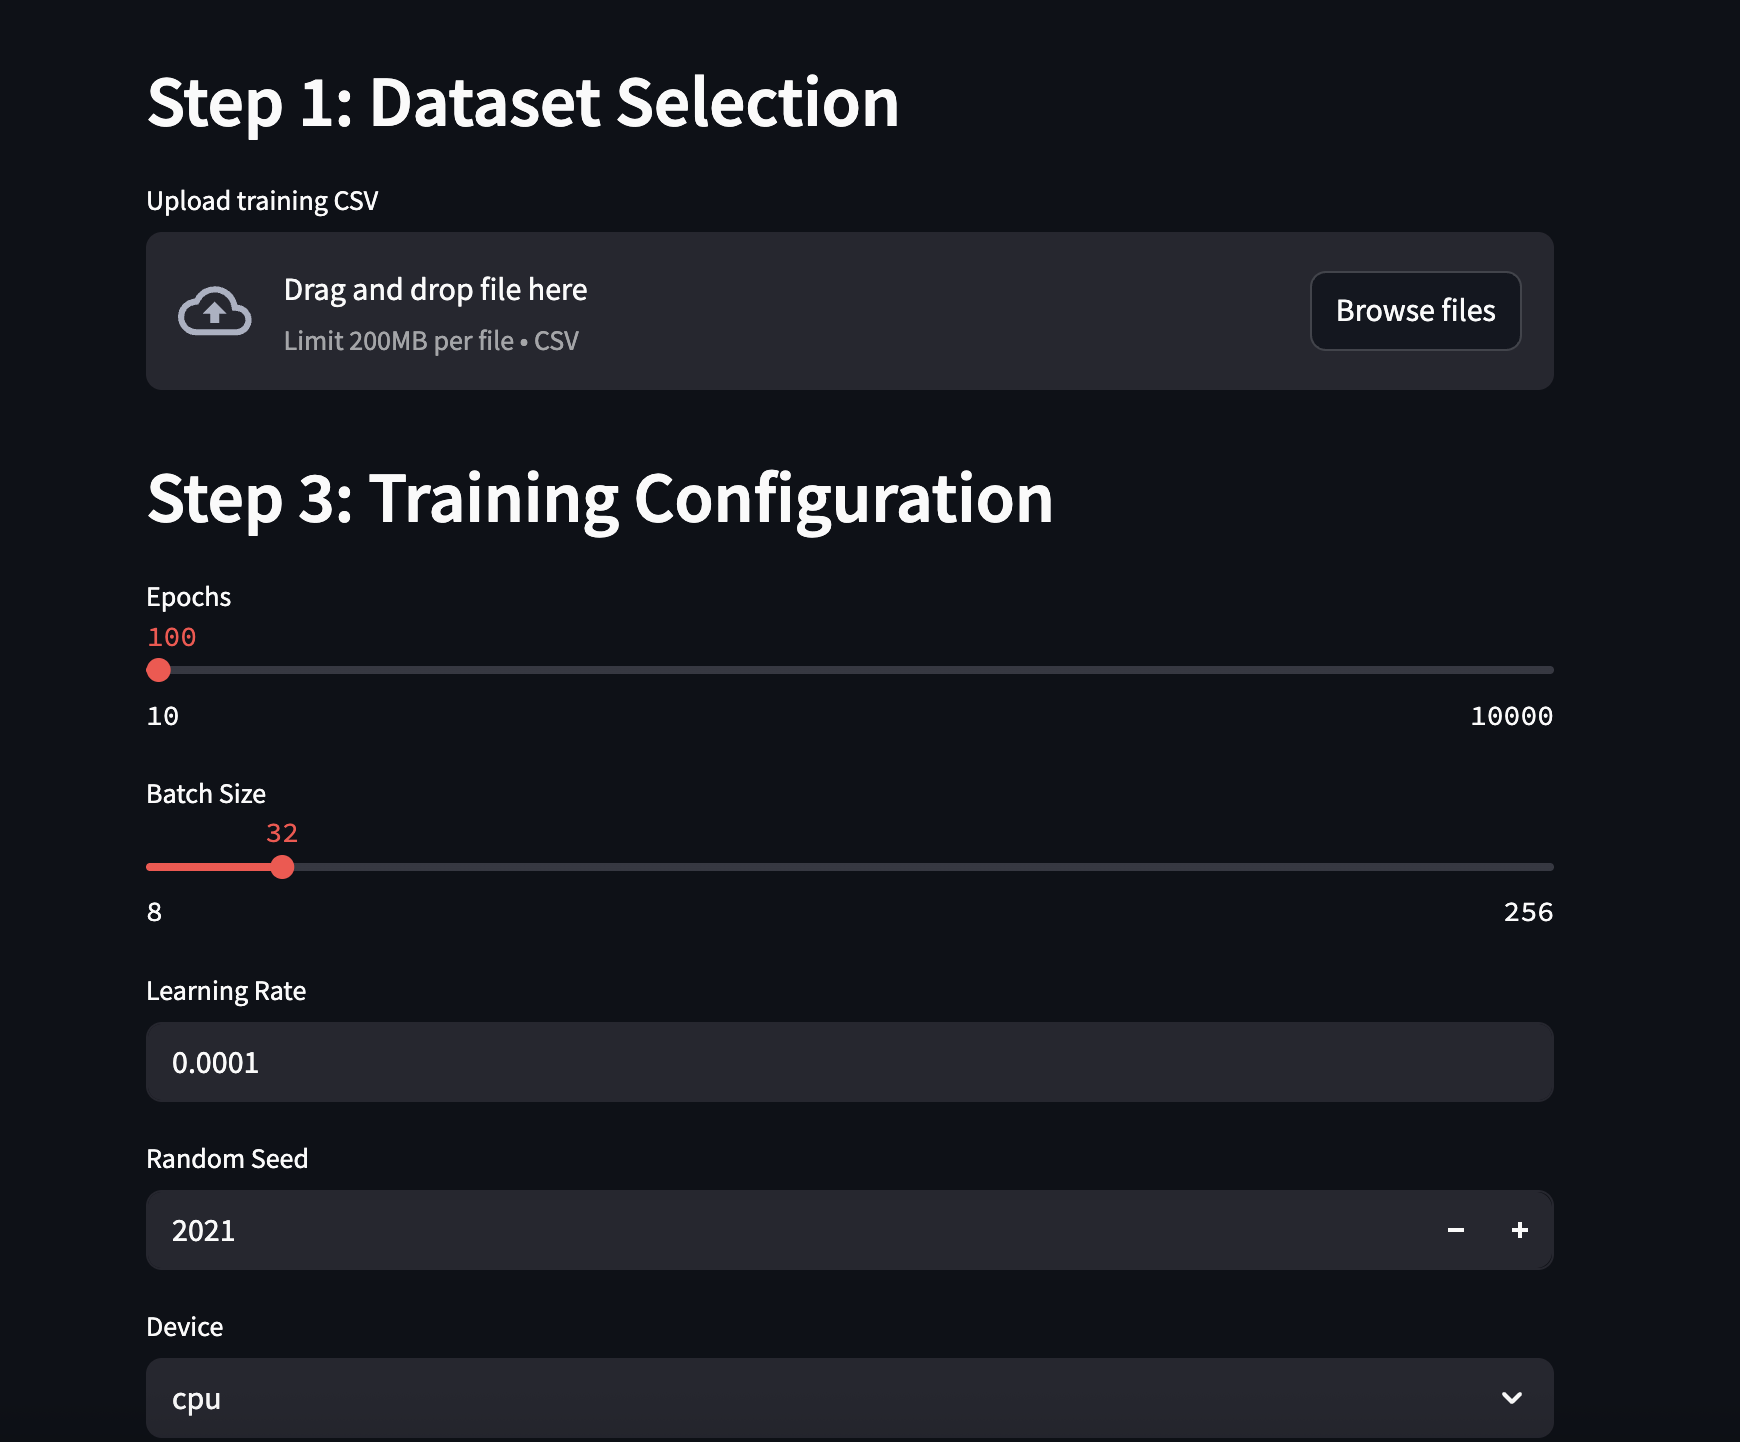
Task: Increase Random Seed with plus button
Action: (x=1520, y=1230)
